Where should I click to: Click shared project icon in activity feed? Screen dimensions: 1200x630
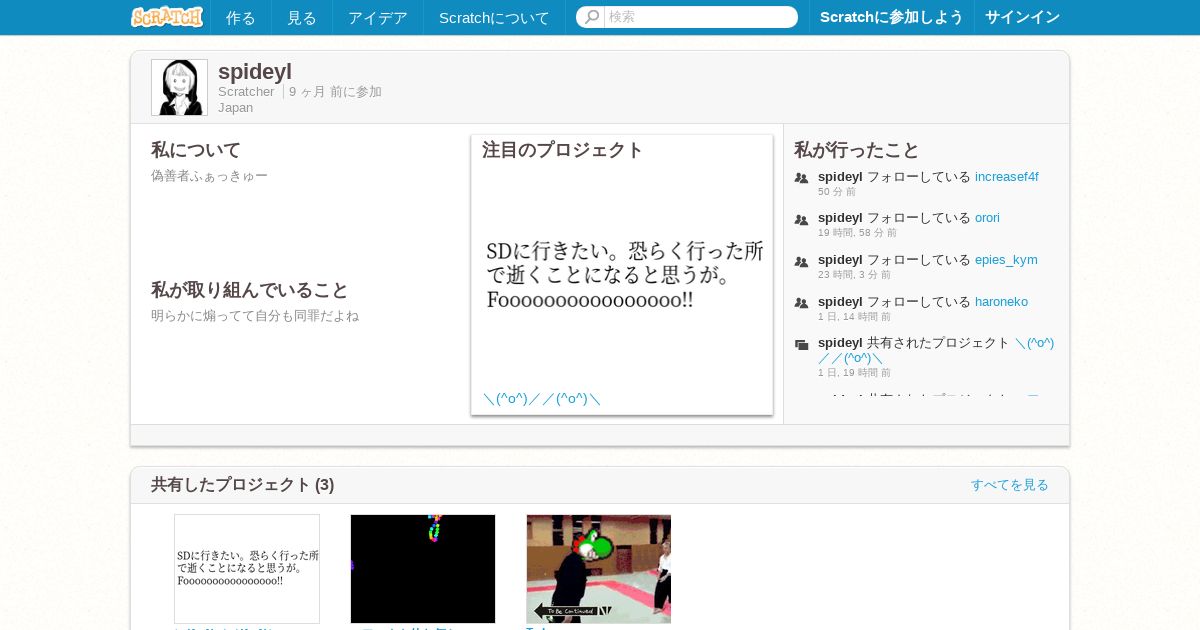pyautogui.click(x=801, y=345)
